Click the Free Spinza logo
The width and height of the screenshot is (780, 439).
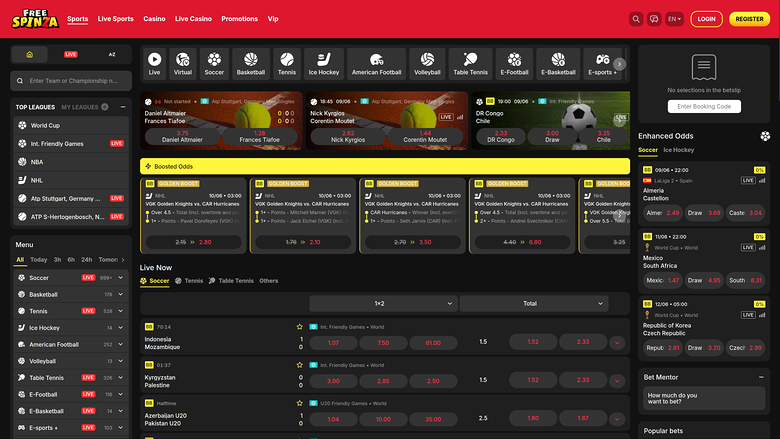point(35,19)
